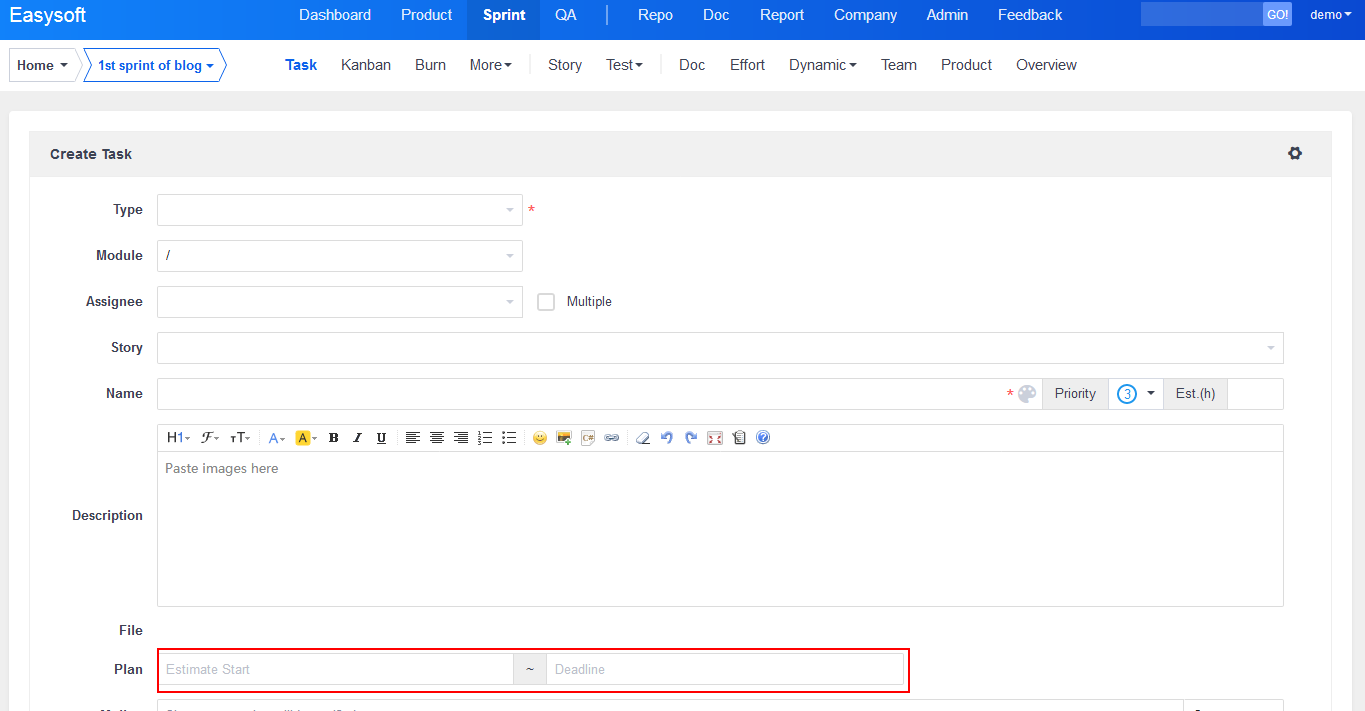Enable the Multiple assignee checkbox
Image resolution: width=1365 pixels, height=711 pixels.
pyautogui.click(x=546, y=302)
